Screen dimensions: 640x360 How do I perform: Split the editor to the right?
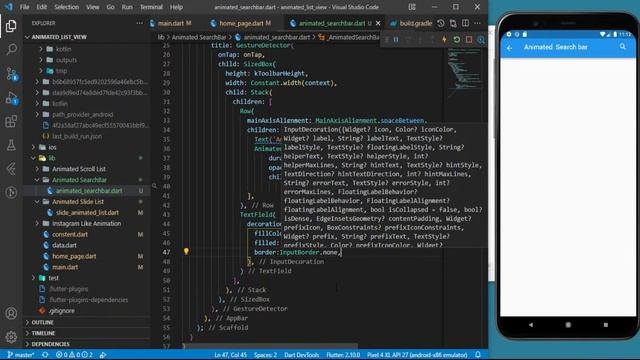click(465, 23)
